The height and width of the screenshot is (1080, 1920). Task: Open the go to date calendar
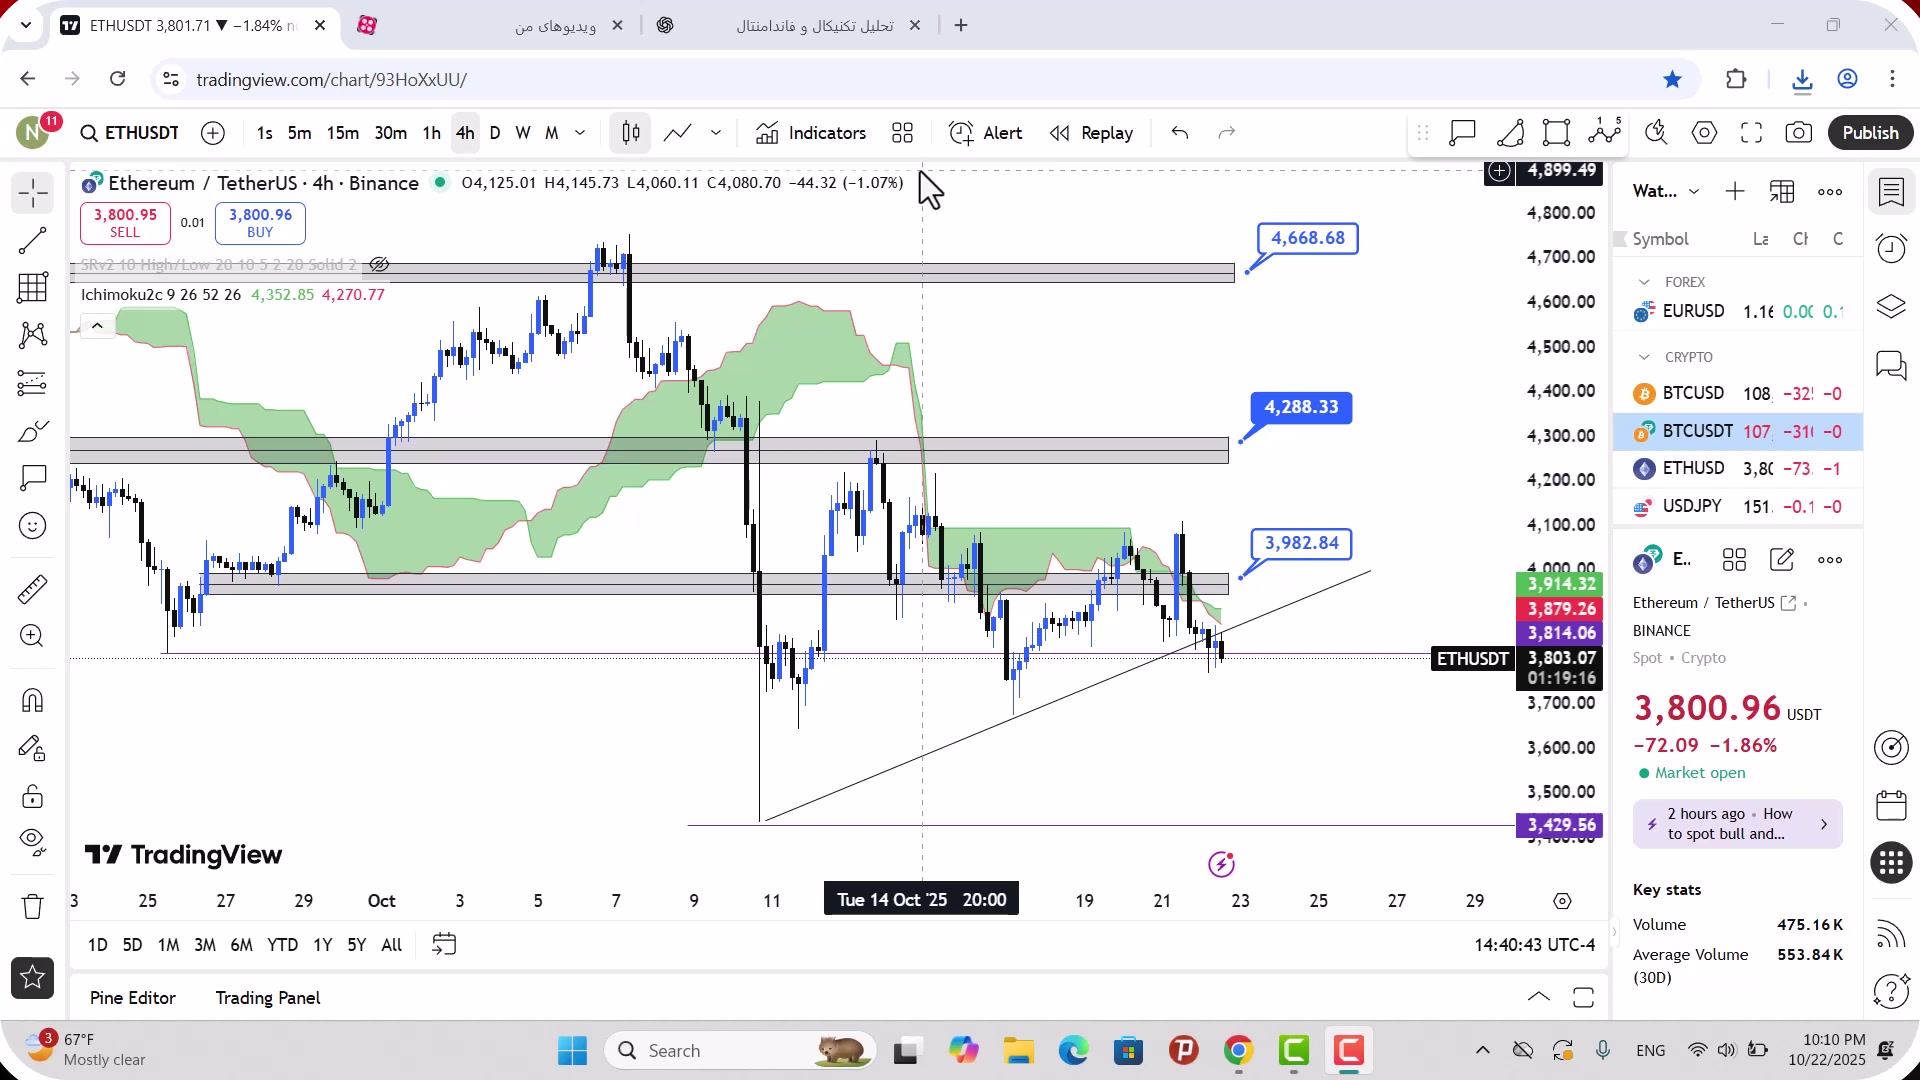(x=444, y=945)
